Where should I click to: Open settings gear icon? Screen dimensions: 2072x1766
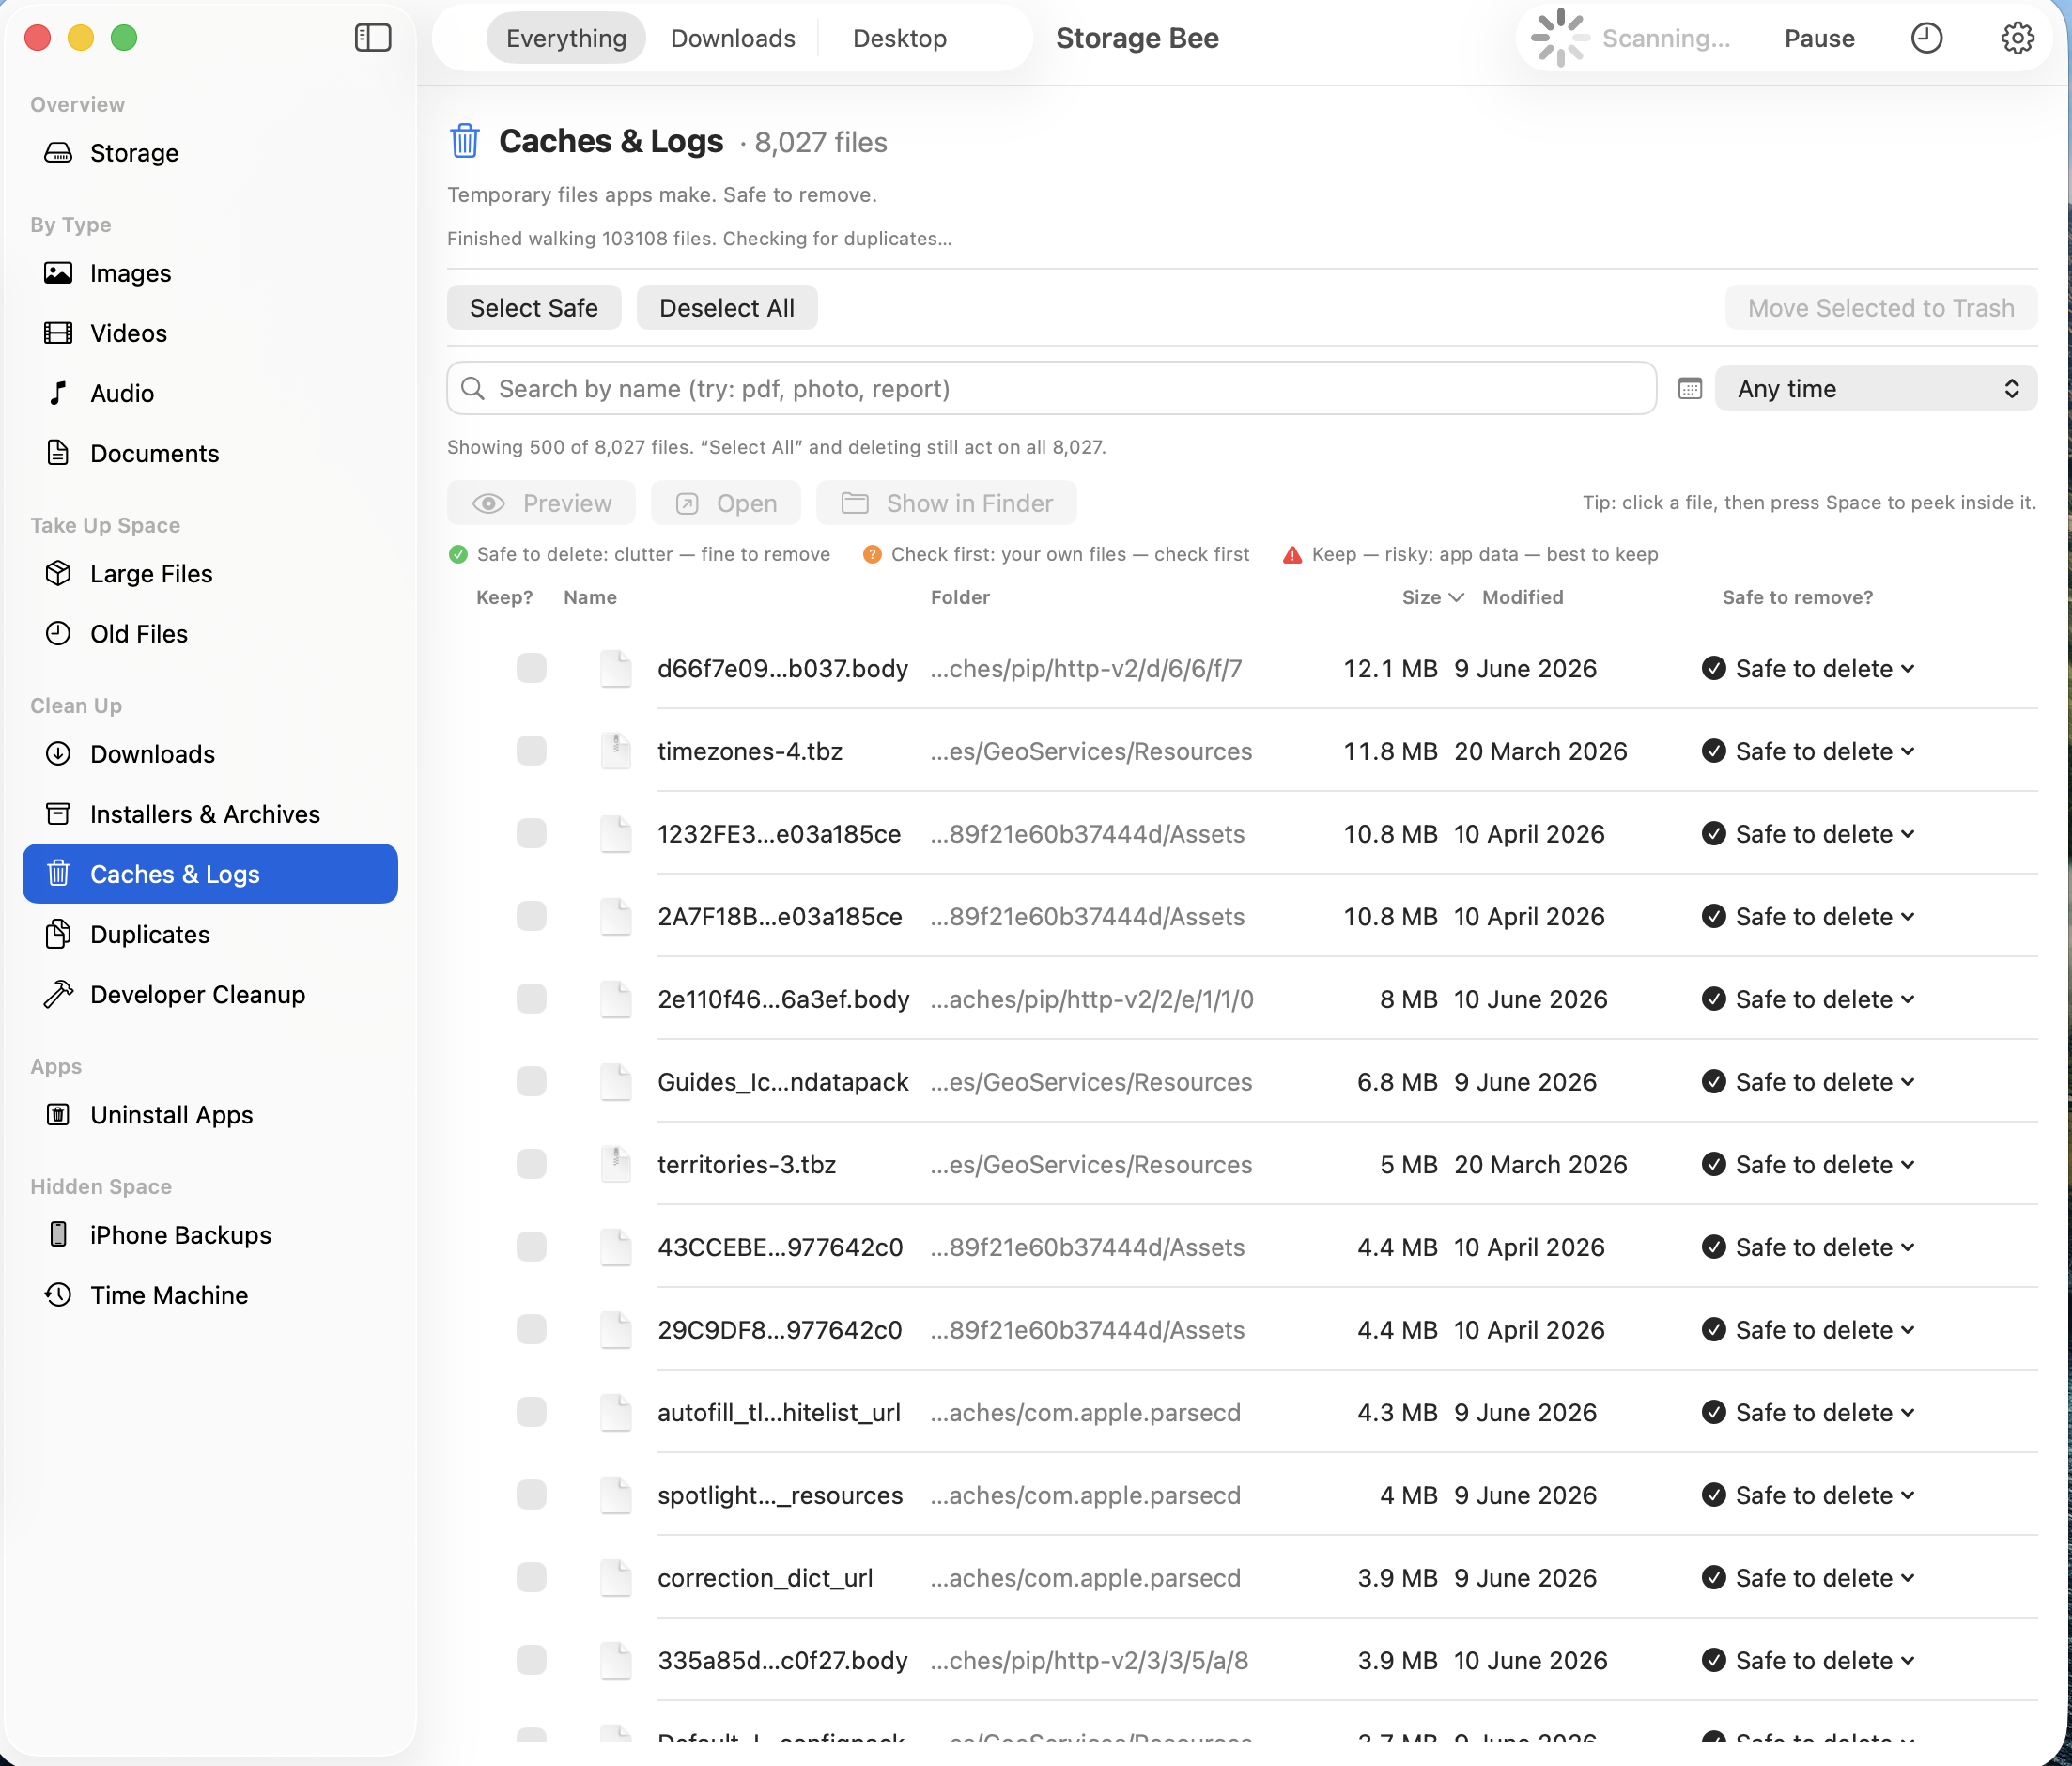(2017, 38)
